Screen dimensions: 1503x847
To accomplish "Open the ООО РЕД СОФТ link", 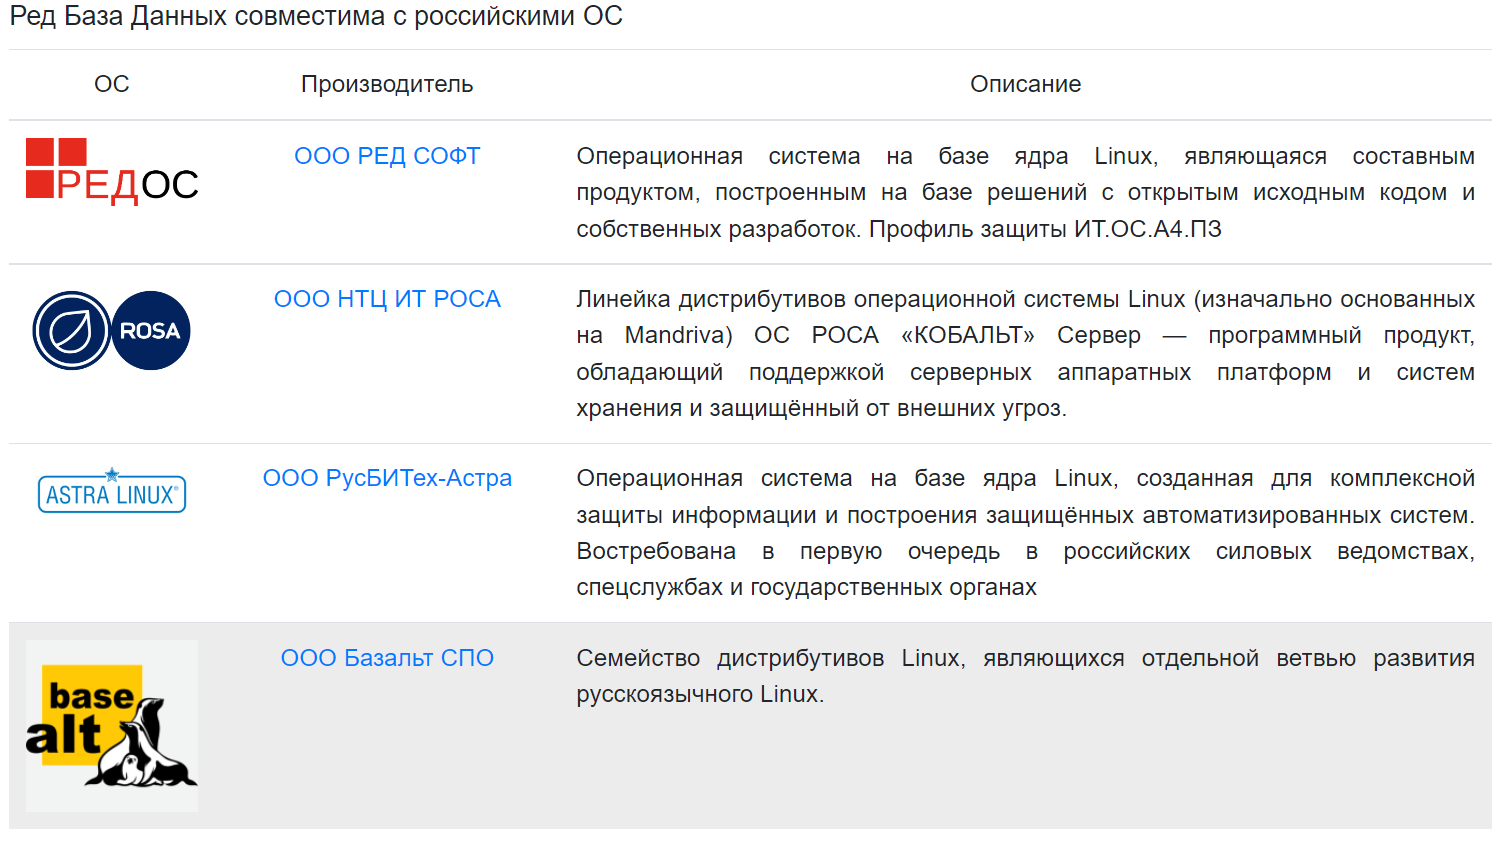I will [x=387, y=156].
